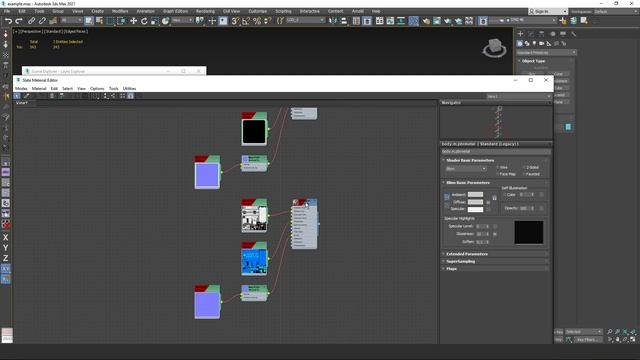Screen dimensions: 640x360
Task: Click the Diffuse color swatch
Action: coord(476,202)
